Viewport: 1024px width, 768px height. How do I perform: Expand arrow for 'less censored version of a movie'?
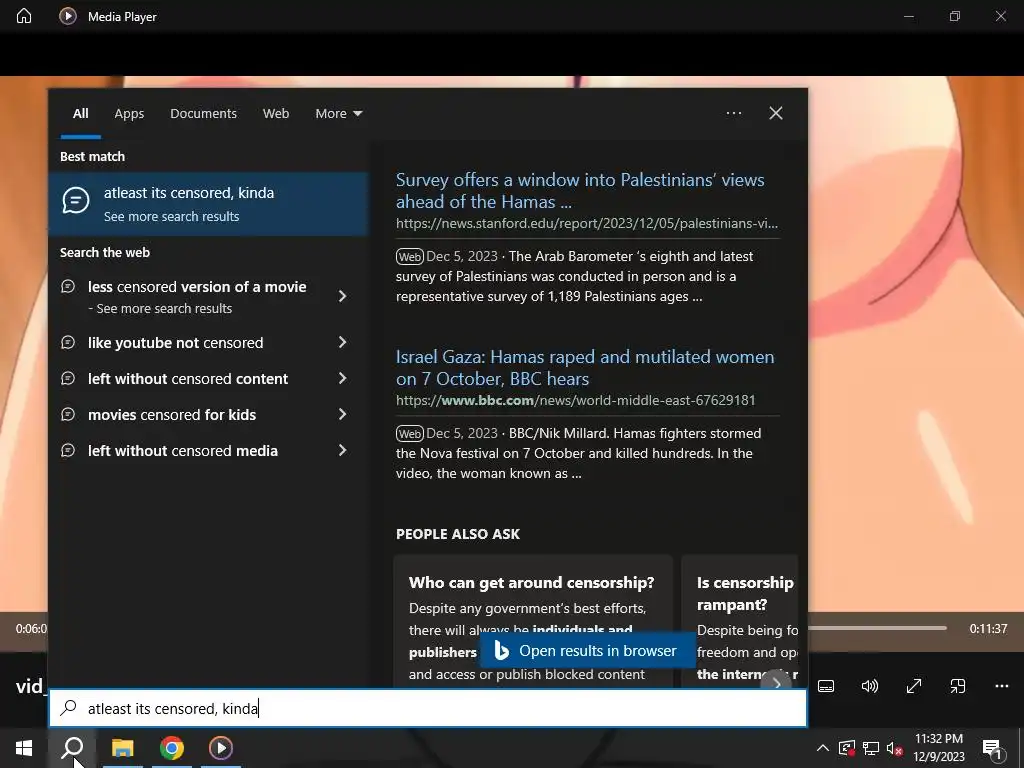(x=342, y=296)
